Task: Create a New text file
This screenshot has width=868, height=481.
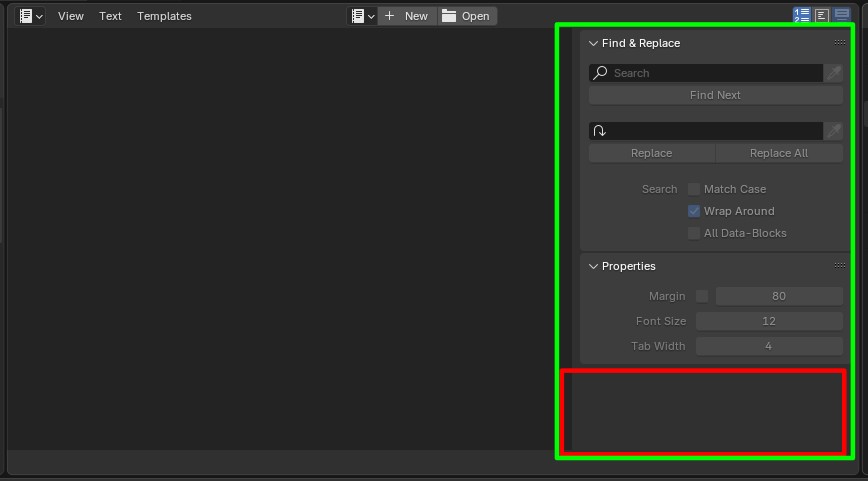Action: click(x=407, y=16)
